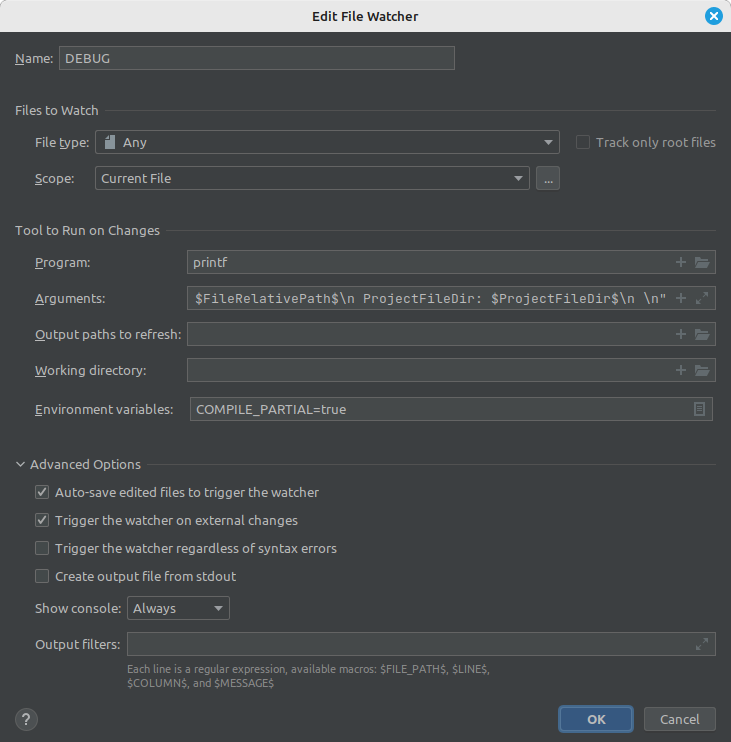Enable Track only root files checkbox

tap(583, 142)
